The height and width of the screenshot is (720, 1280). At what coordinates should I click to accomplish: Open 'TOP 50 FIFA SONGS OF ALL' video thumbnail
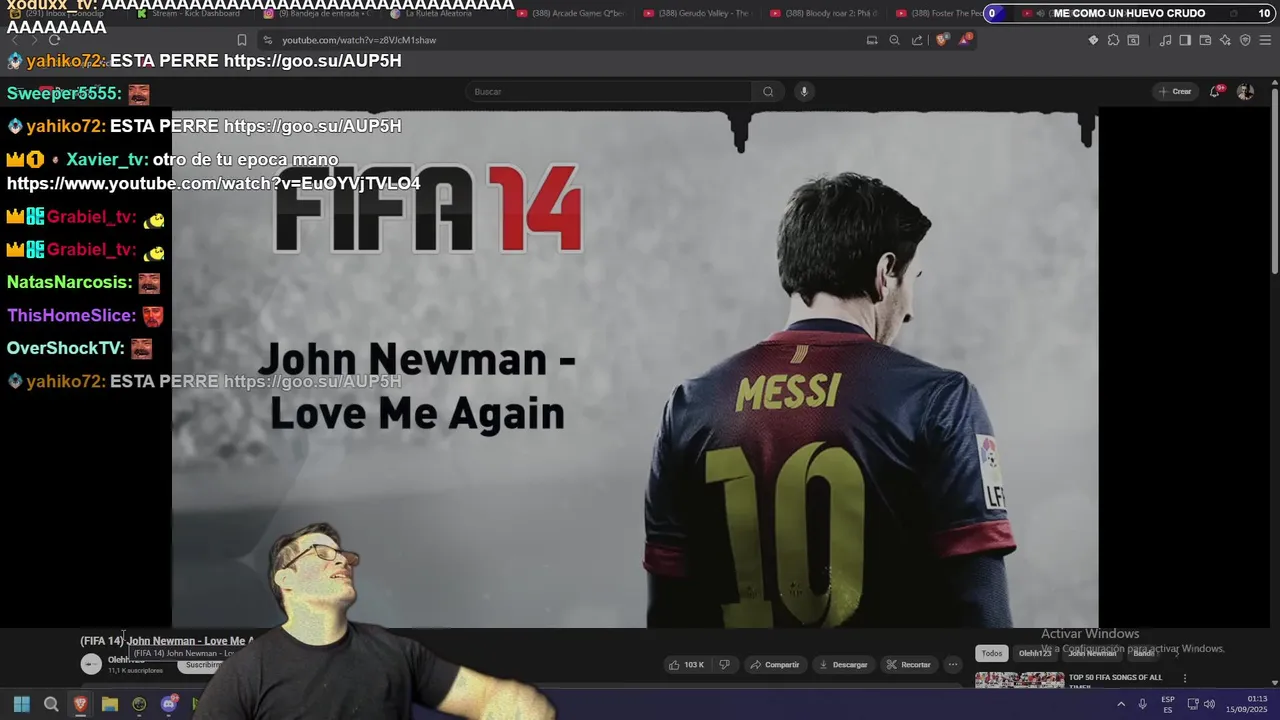pos(1020,681)
